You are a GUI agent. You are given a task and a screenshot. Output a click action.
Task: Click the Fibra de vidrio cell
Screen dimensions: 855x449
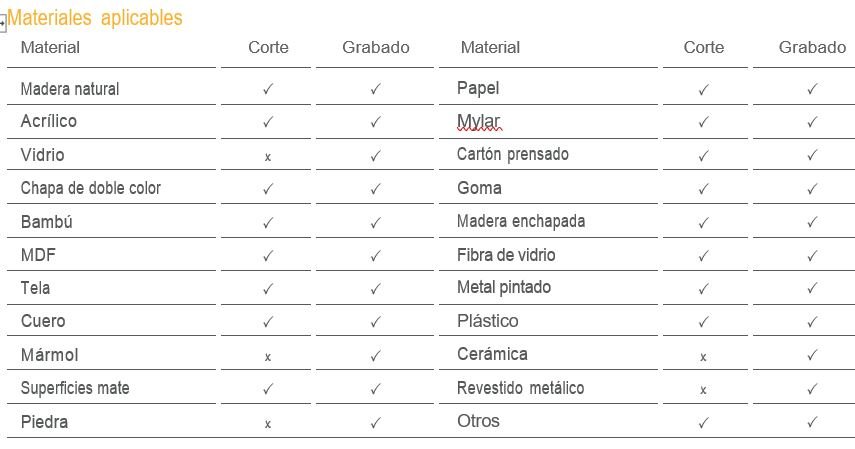click(x=506, y=255)
